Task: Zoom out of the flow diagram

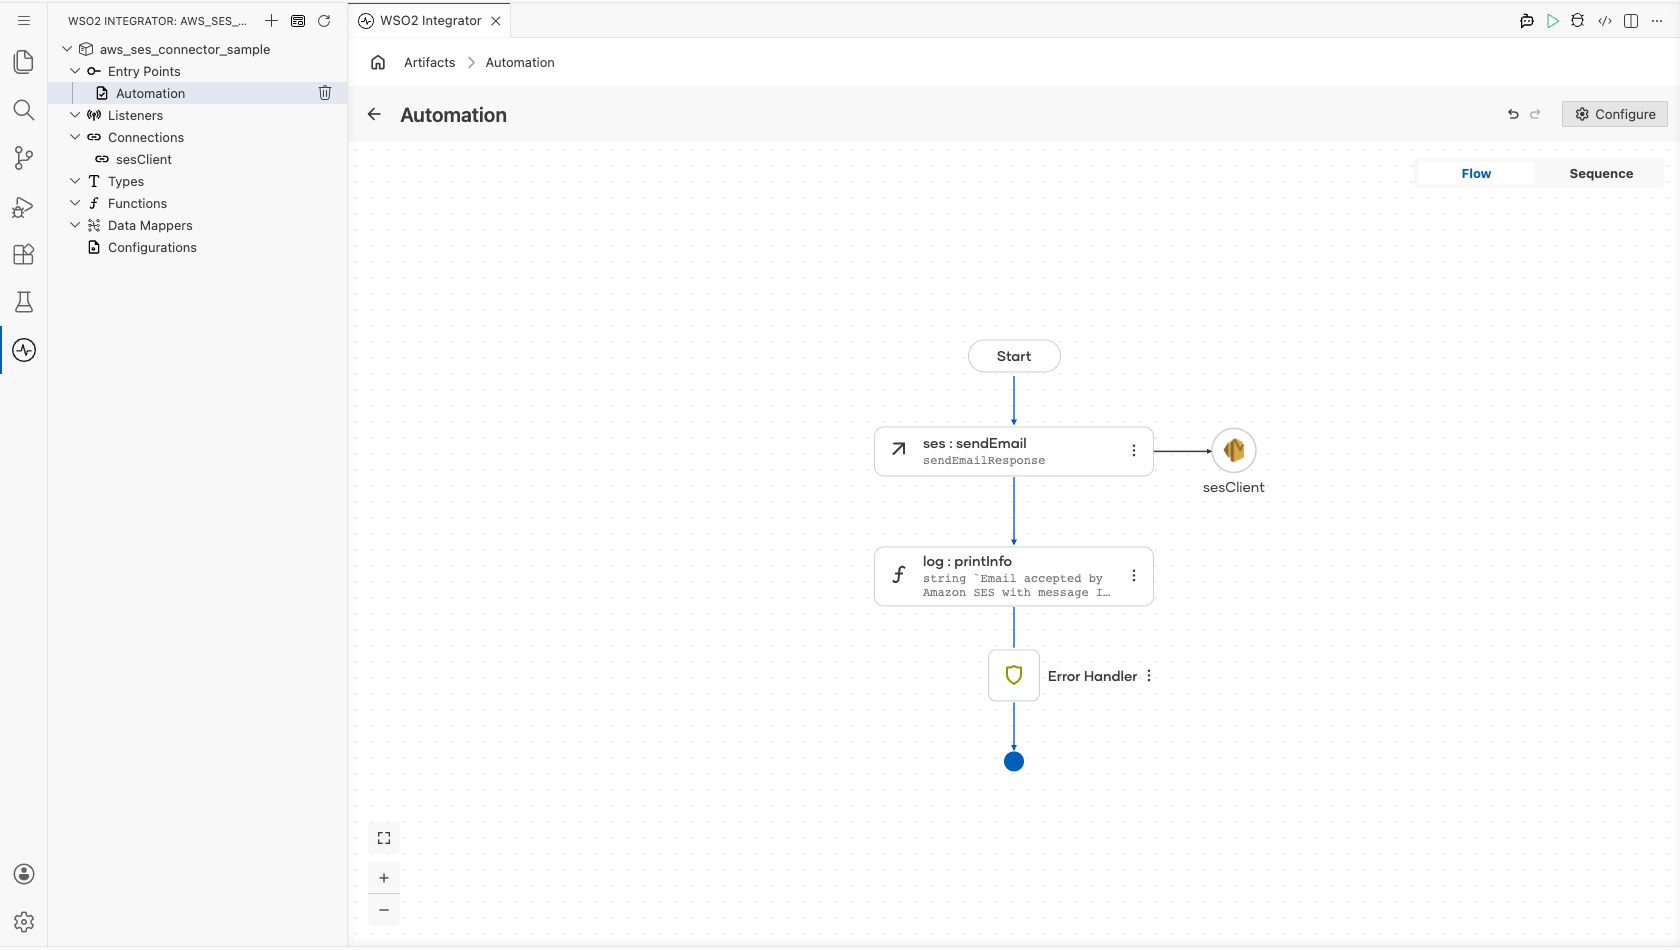Action: click(x=384, y=910)
